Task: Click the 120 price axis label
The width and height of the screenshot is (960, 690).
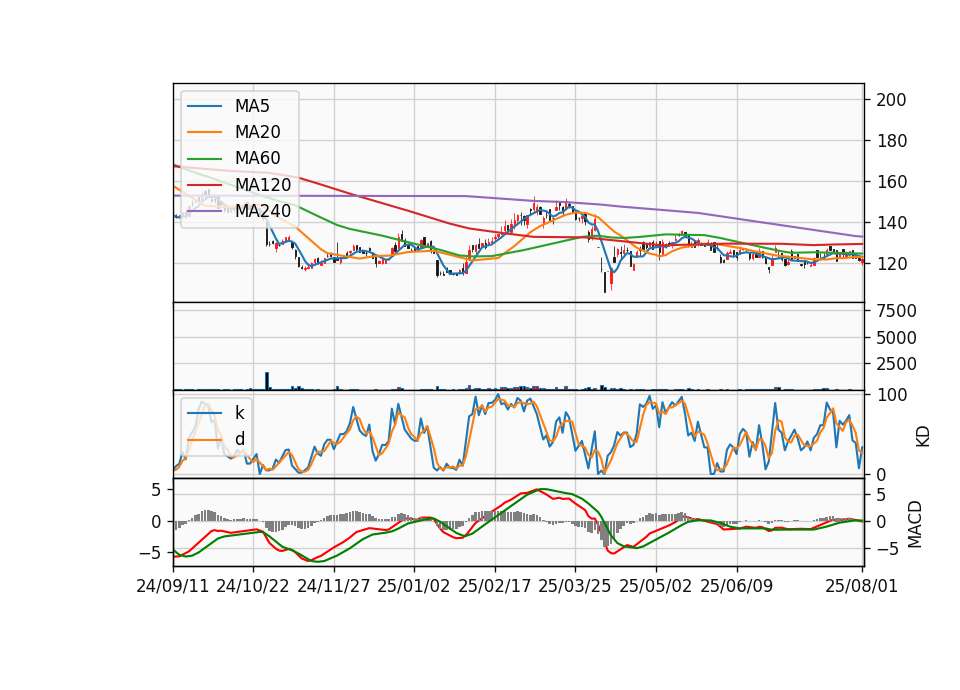Action: click(891, 264)
